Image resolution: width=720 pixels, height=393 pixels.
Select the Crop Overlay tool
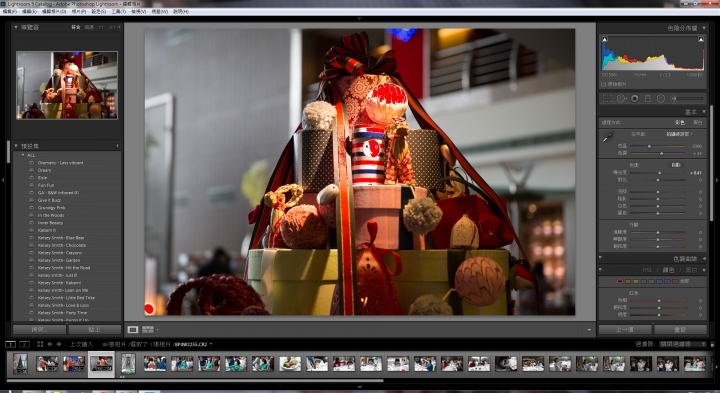(x=607, y=98)
